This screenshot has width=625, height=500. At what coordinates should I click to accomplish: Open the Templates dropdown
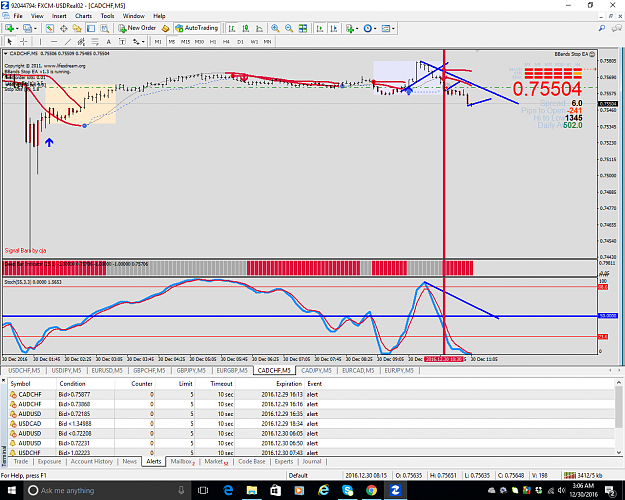point(388,28)
